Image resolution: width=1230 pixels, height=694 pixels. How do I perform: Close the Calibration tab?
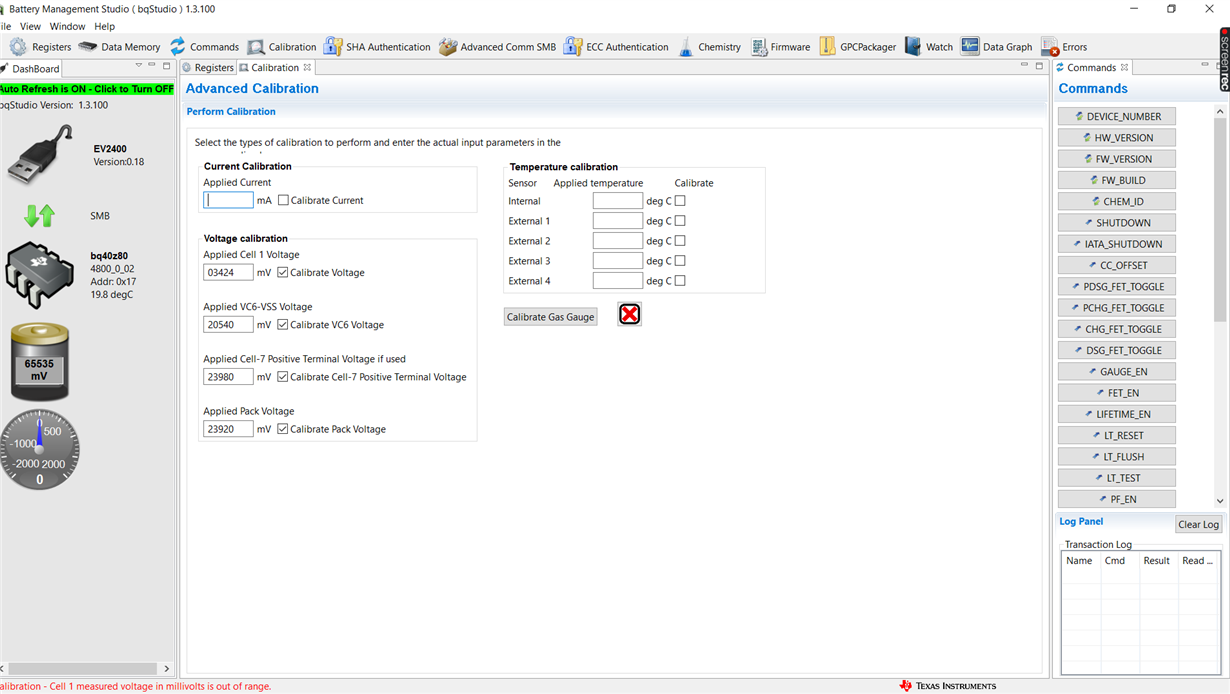tap(307, 68)
